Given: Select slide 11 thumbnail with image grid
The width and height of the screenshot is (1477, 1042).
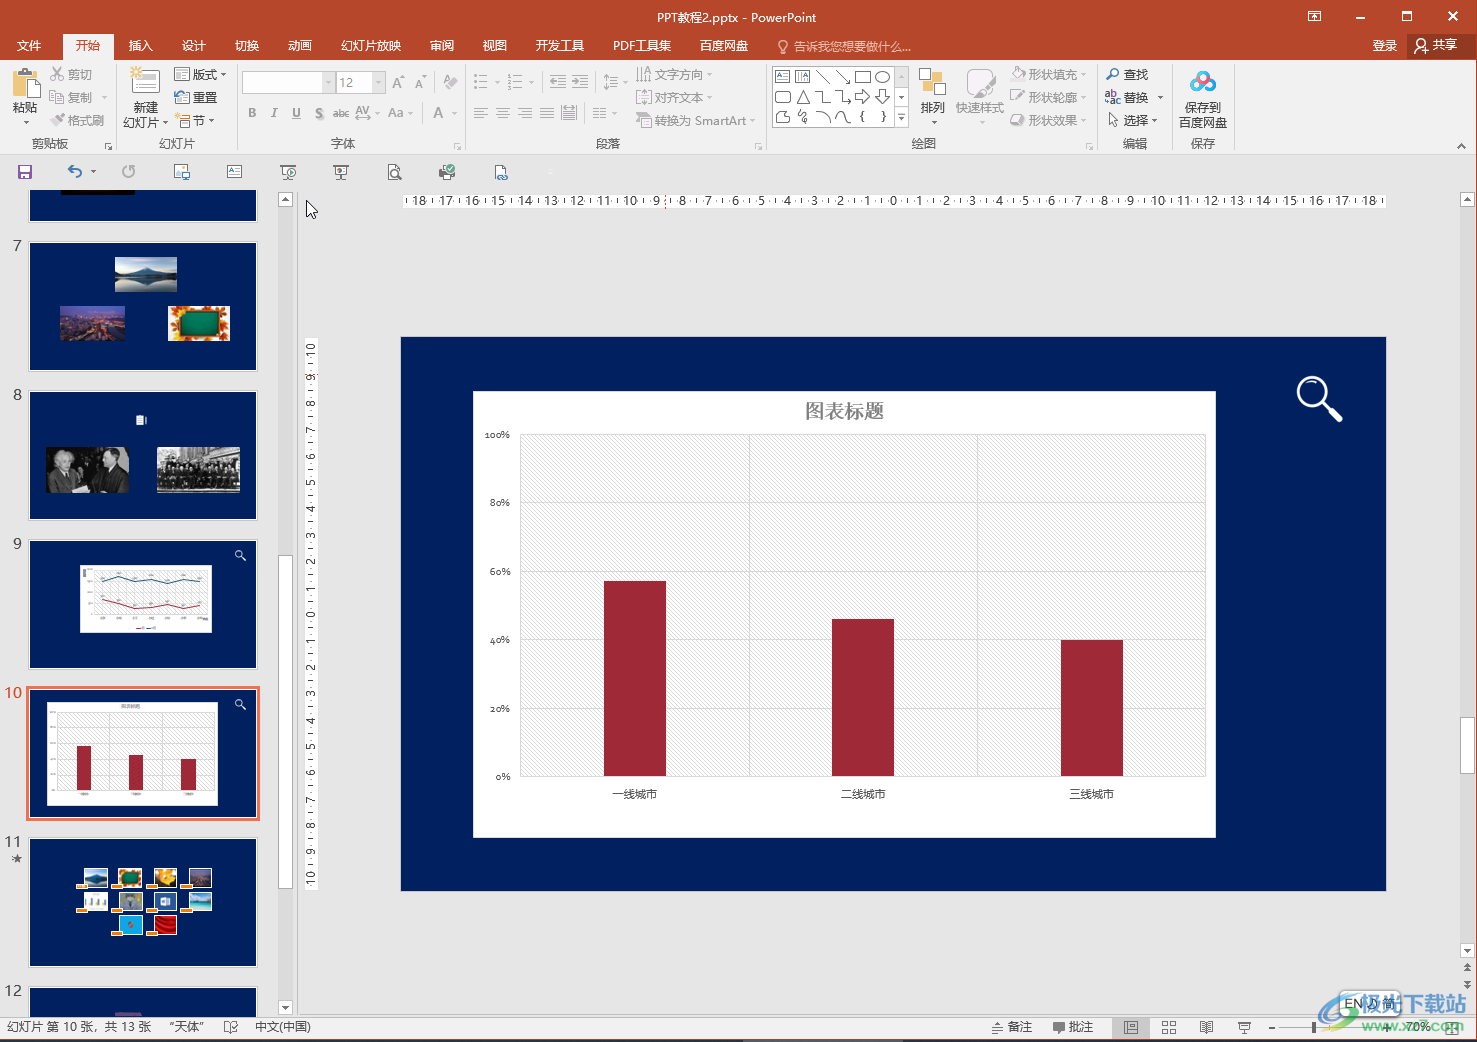Looking at the screenshot, I should pyautogui.click(x=143, y=902).
